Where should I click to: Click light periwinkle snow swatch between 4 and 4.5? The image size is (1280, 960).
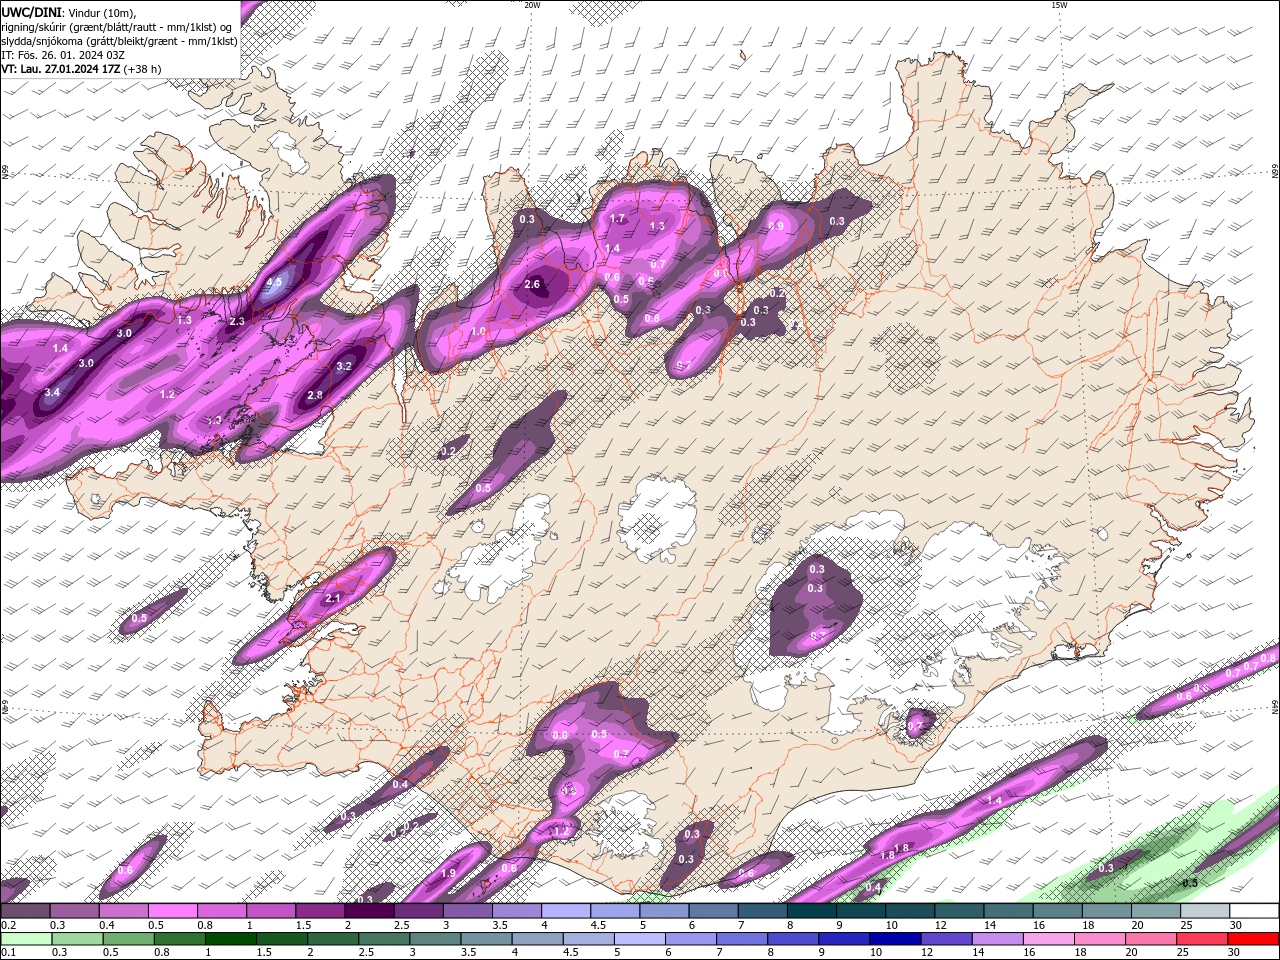(566, 911)
